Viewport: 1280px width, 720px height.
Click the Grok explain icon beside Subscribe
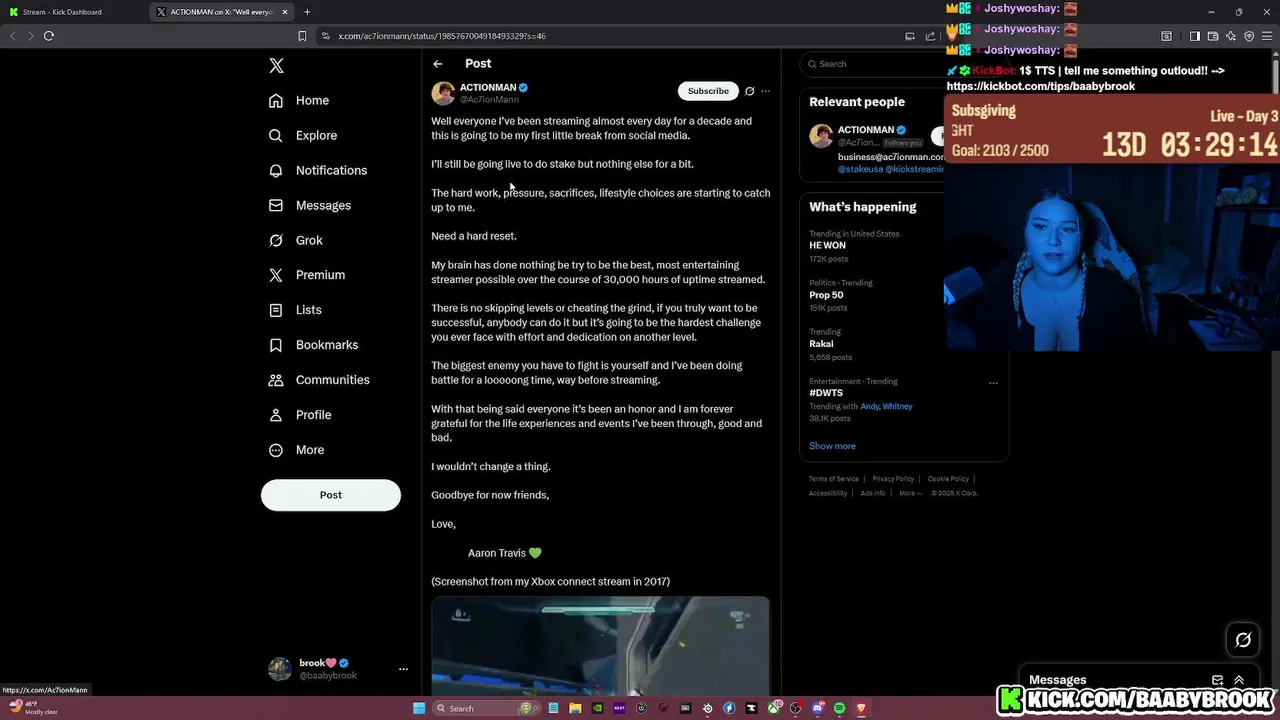pyautogui.click(x=749, y=91)
